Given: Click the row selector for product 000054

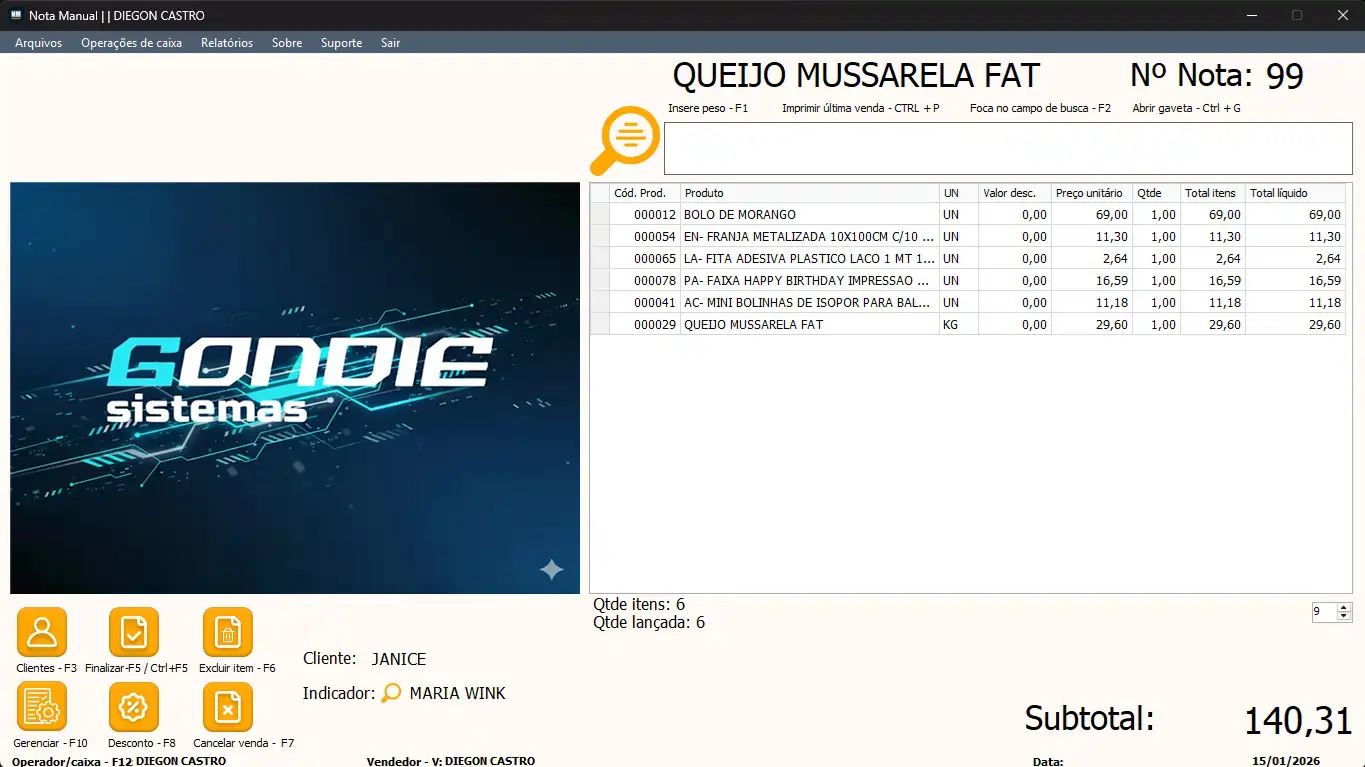Looking at the screenshot, I should point(600,237).
